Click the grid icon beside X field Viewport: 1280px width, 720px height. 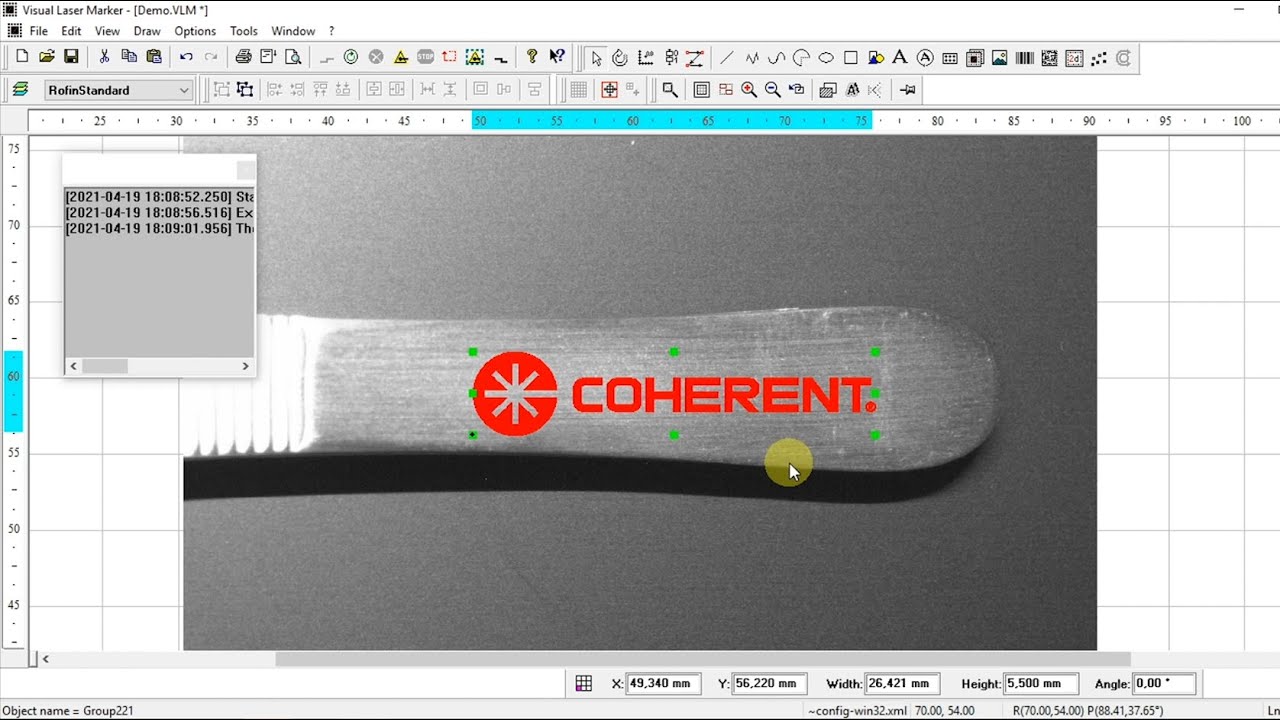(584, 684)
